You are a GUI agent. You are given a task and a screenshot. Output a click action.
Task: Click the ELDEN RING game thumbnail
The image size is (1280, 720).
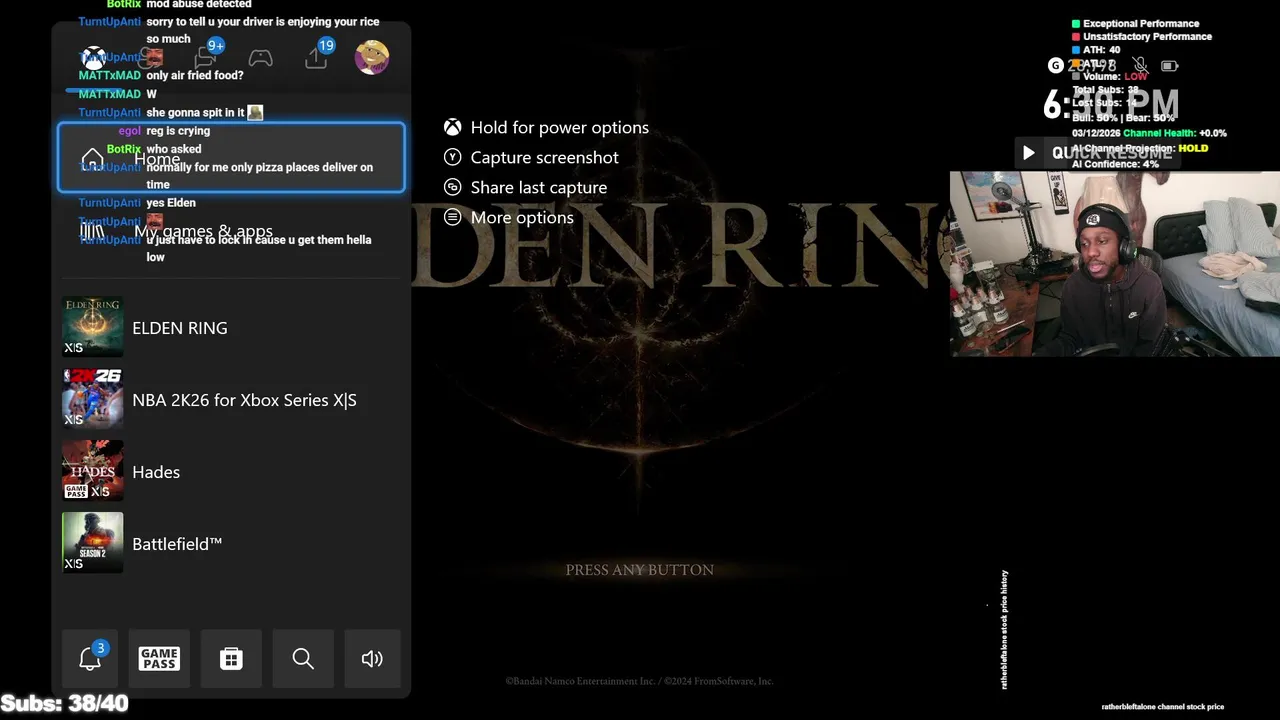tap(93, 327)
